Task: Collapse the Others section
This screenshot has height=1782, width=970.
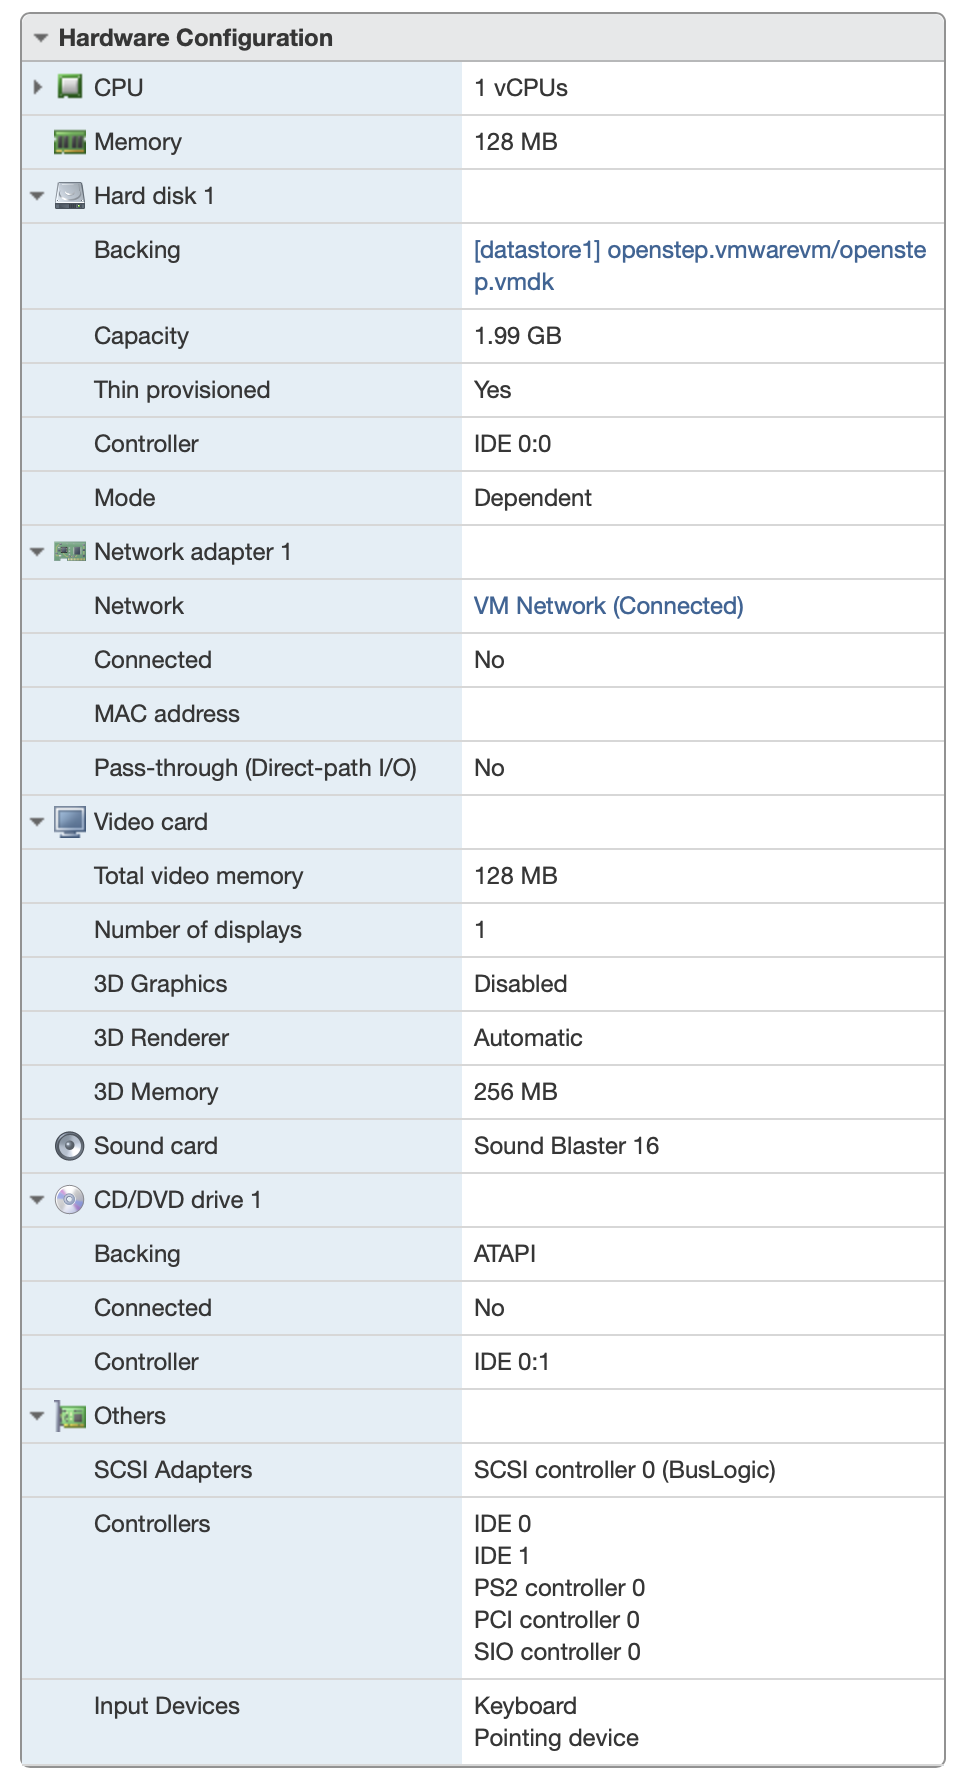Action: [x=38, y=1416]
